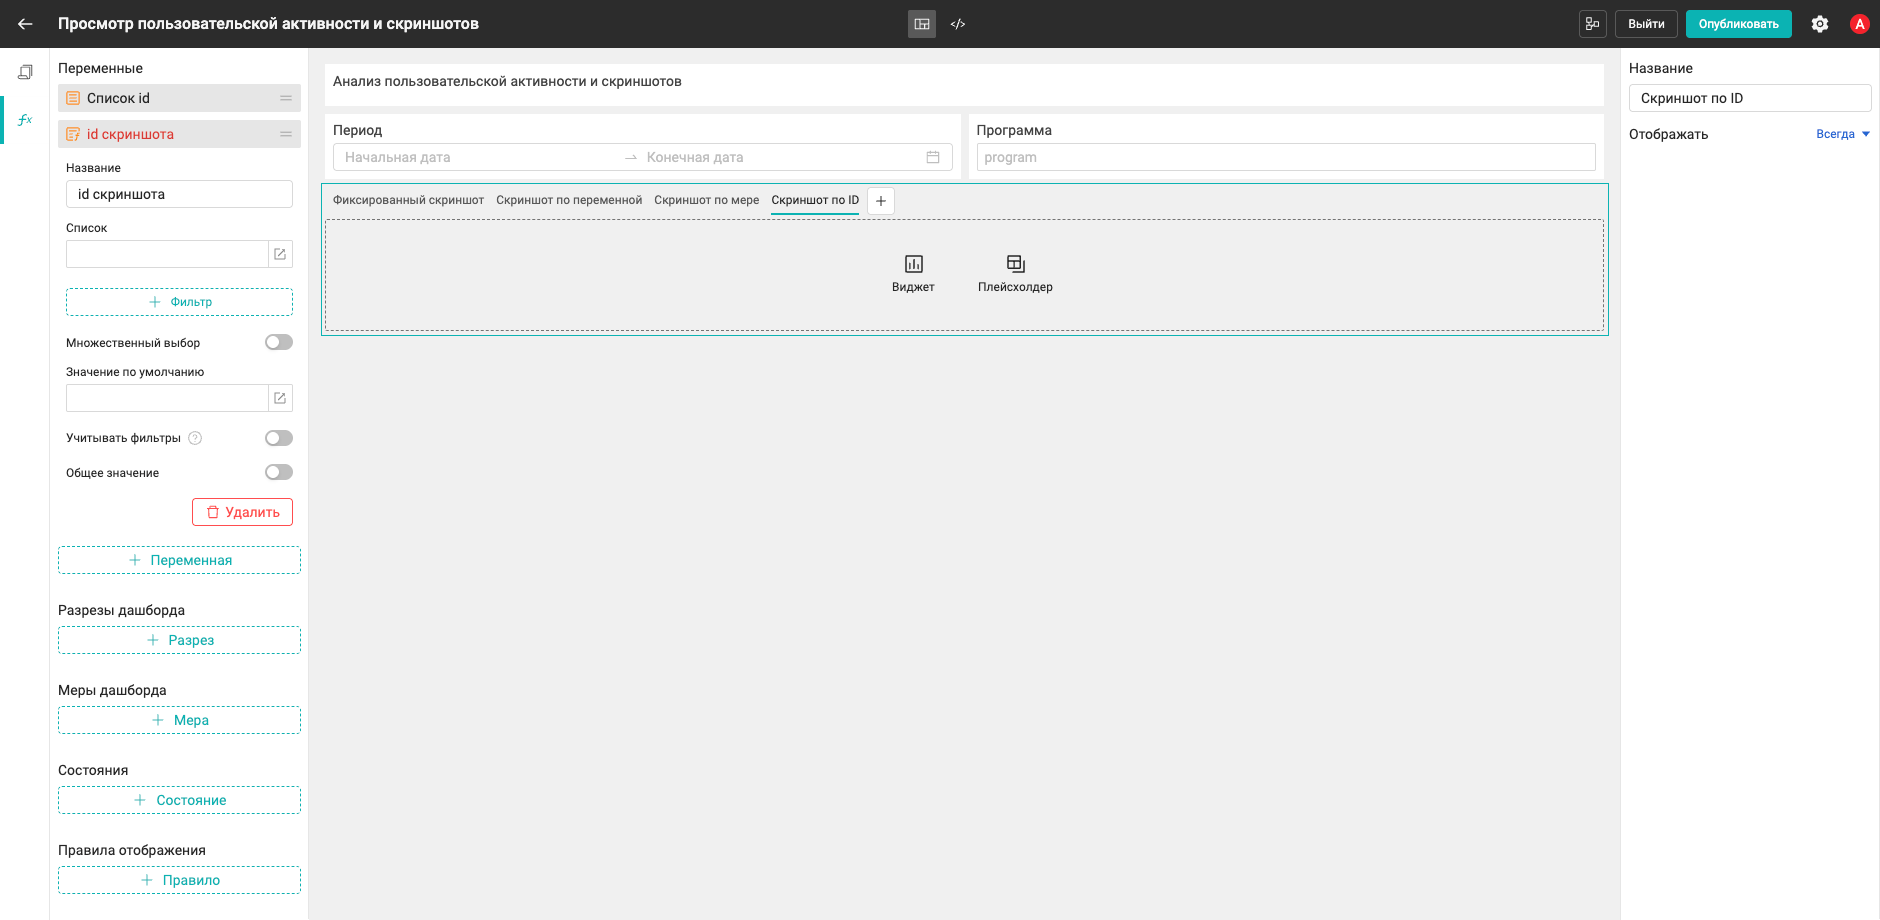Click the Опубликовать button
The height and width of the screenshot is (920, 1880).
(1738, 24)
